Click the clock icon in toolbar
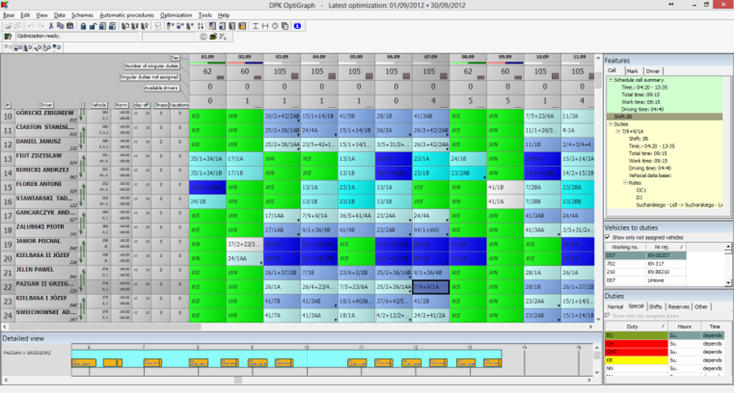The height and width of the screenshot is (393, 734). click(275, 26)
